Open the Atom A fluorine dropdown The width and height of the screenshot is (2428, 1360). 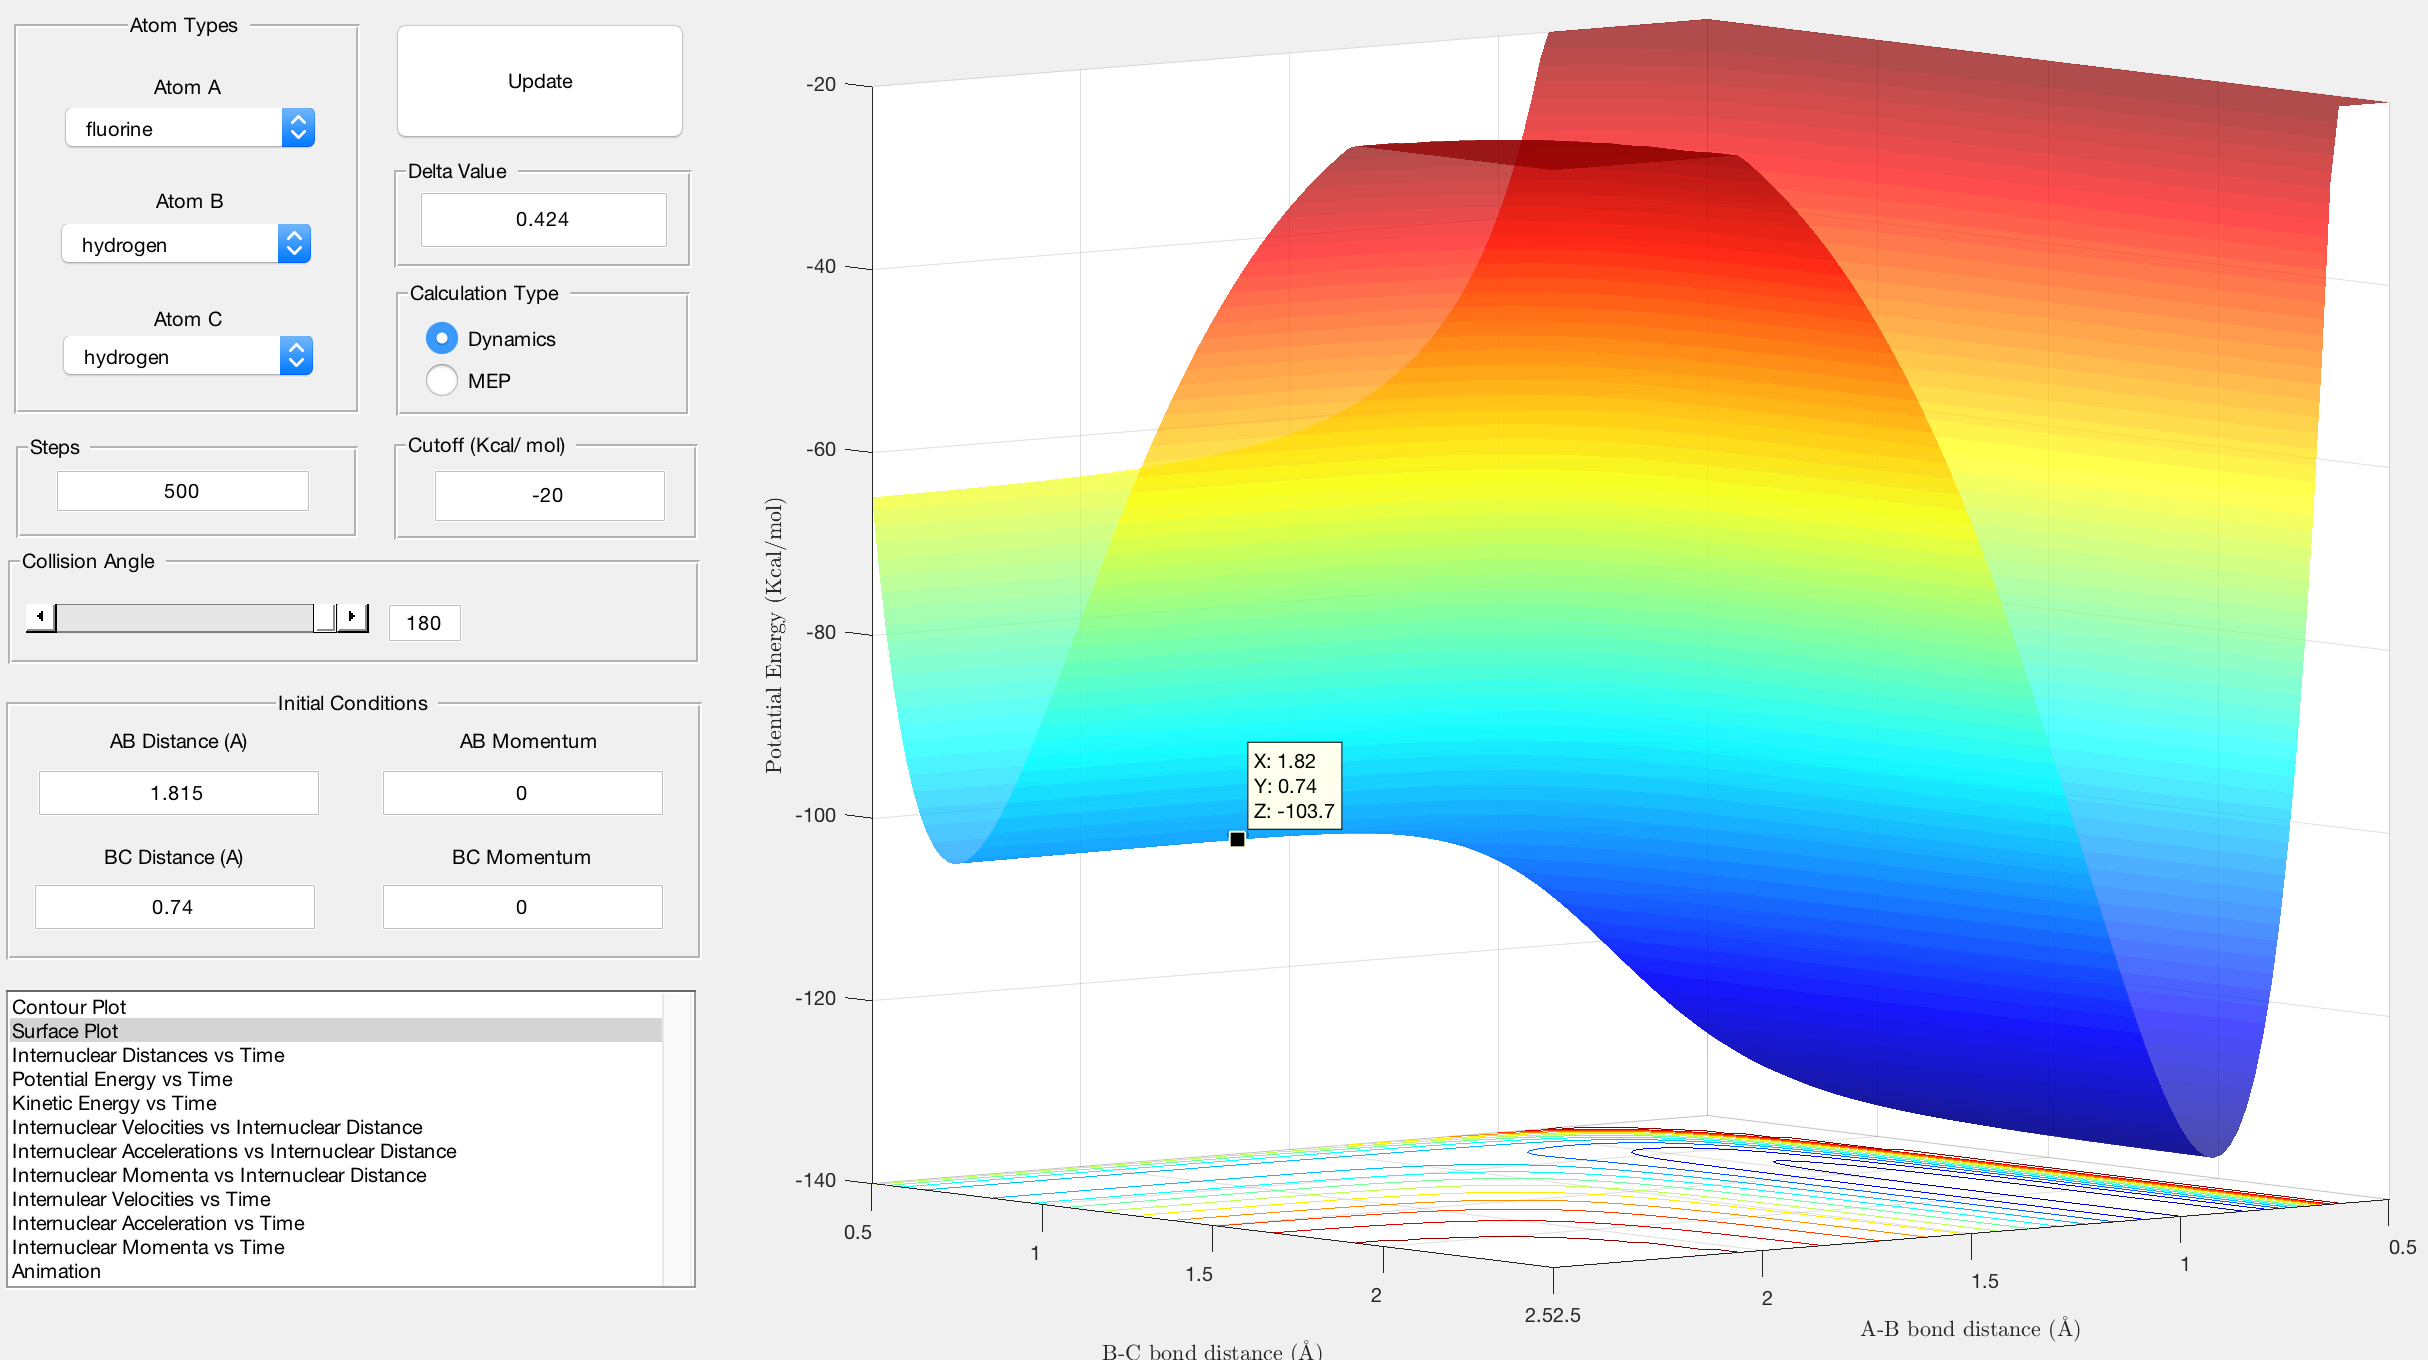tap(190, 128)
